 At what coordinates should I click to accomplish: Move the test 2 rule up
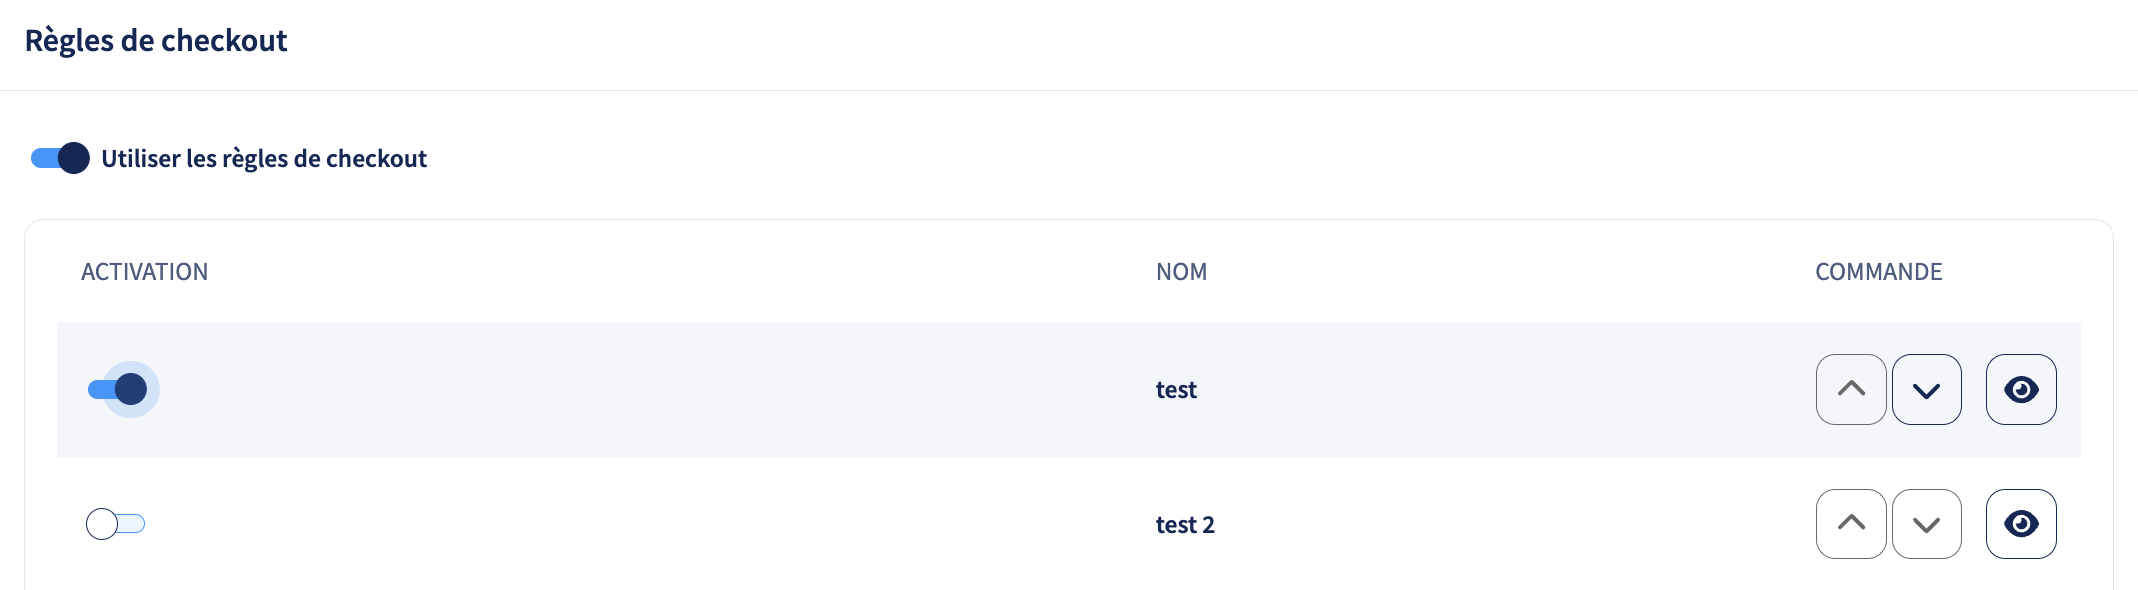[1851, 524]
